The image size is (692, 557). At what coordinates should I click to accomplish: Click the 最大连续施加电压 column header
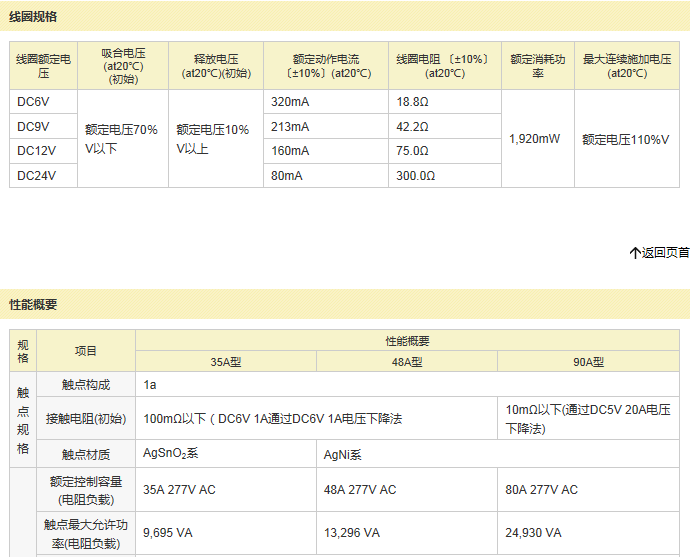[x=626, y=66]
